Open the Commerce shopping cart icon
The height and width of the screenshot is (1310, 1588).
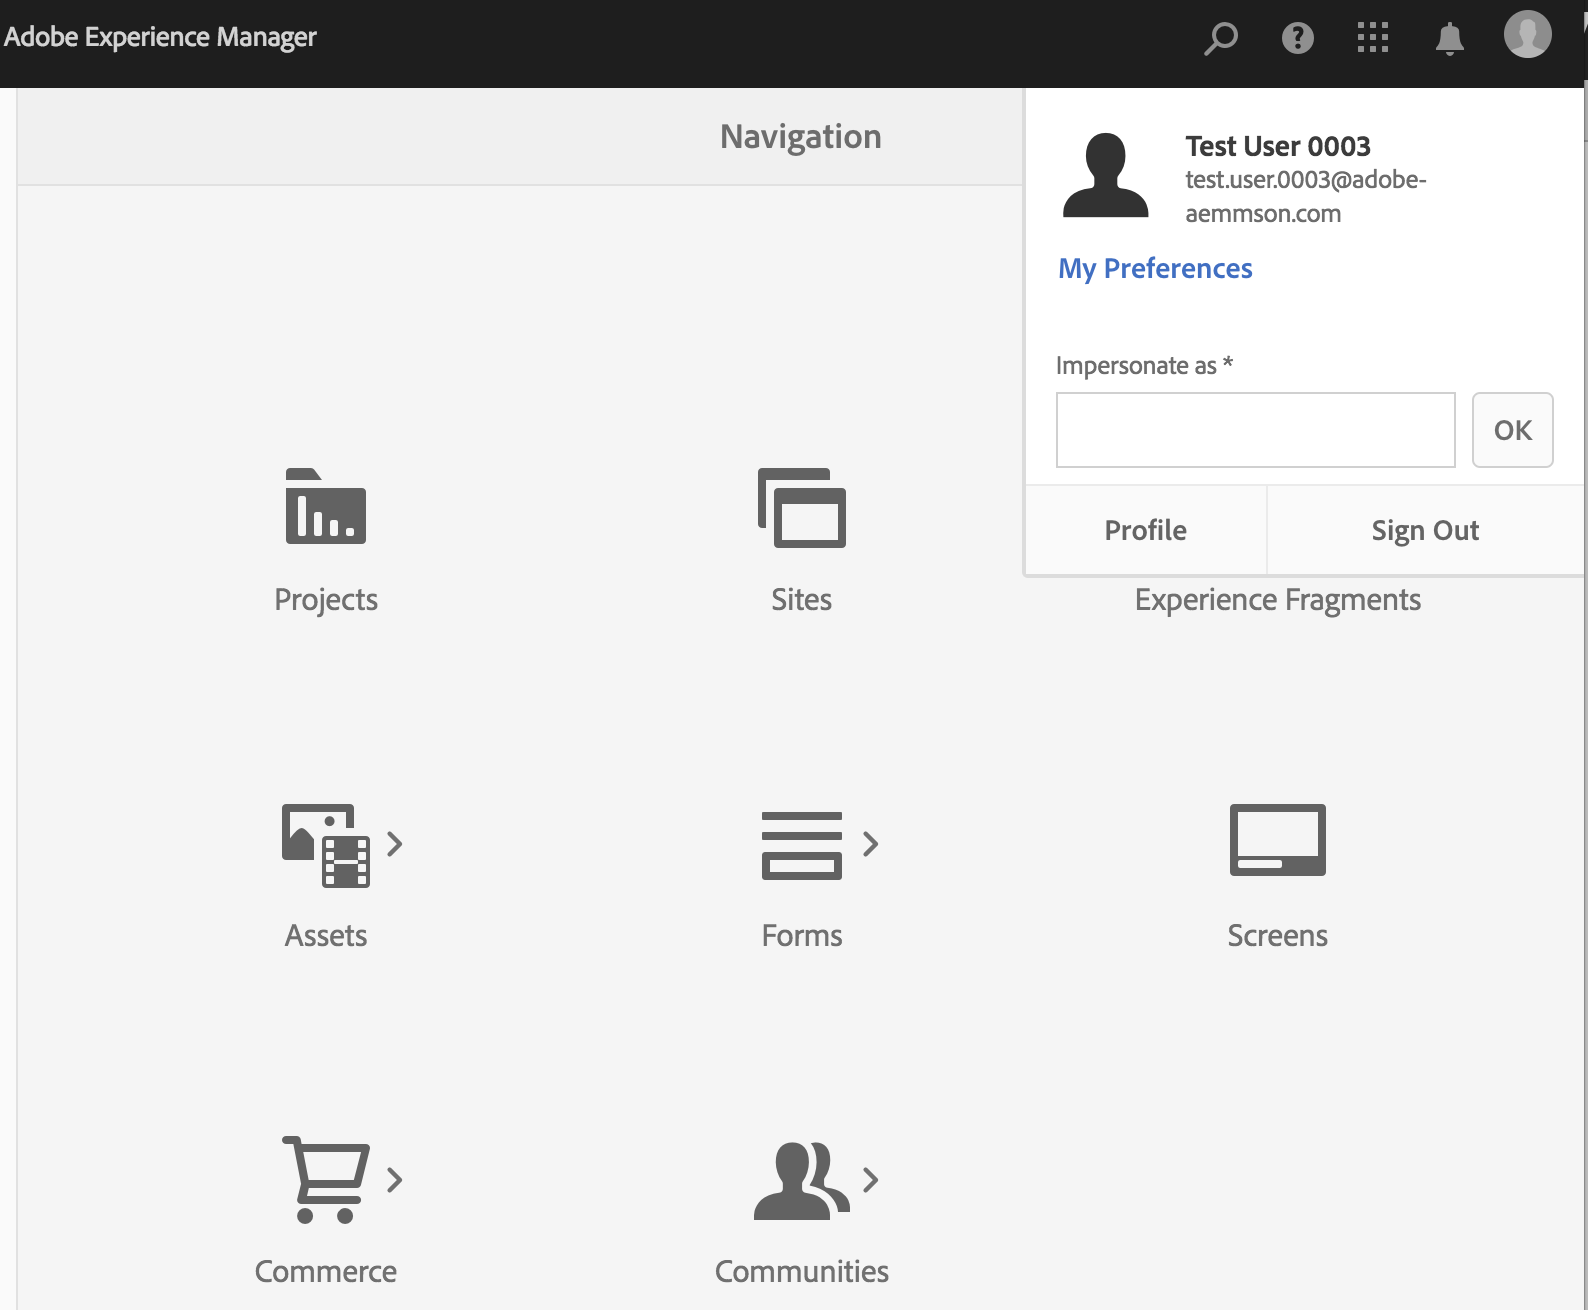(x=326, y=1179)
